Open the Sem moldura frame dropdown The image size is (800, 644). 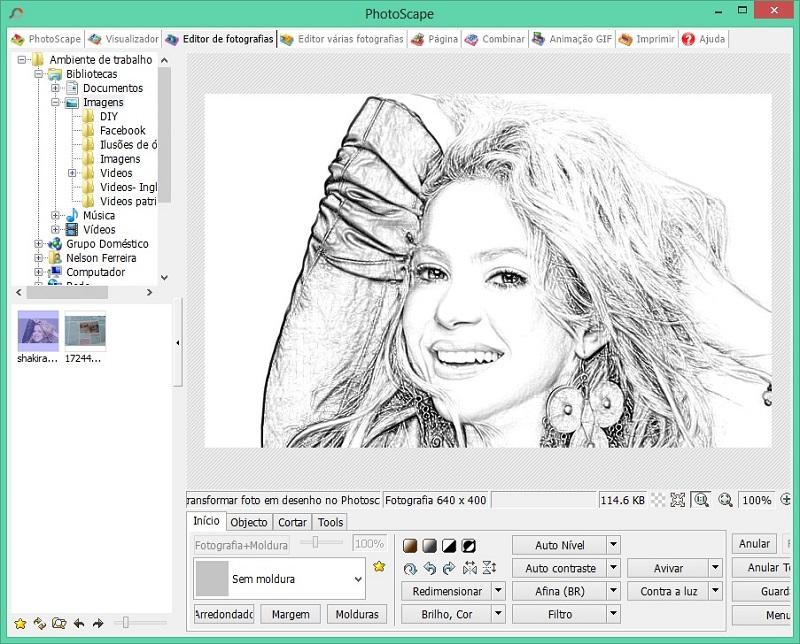[x=358, y=579]
